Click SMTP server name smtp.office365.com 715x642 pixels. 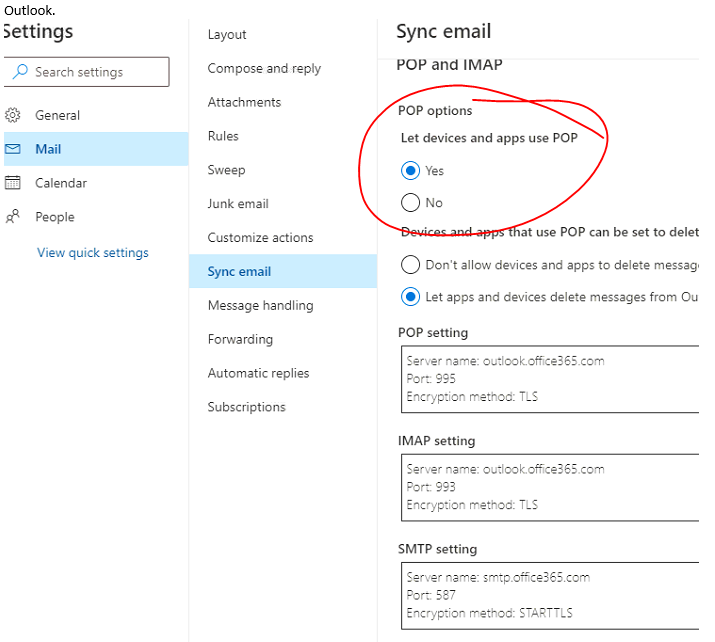click(x=498, y=577)
